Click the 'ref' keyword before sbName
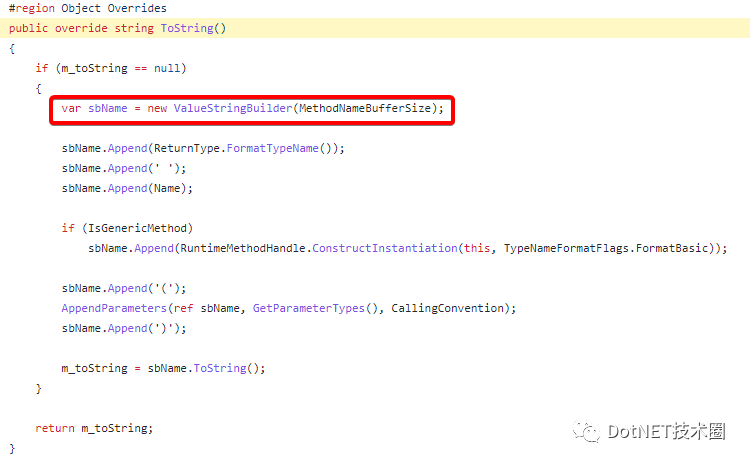750x464 pixels. click(183, 308)
